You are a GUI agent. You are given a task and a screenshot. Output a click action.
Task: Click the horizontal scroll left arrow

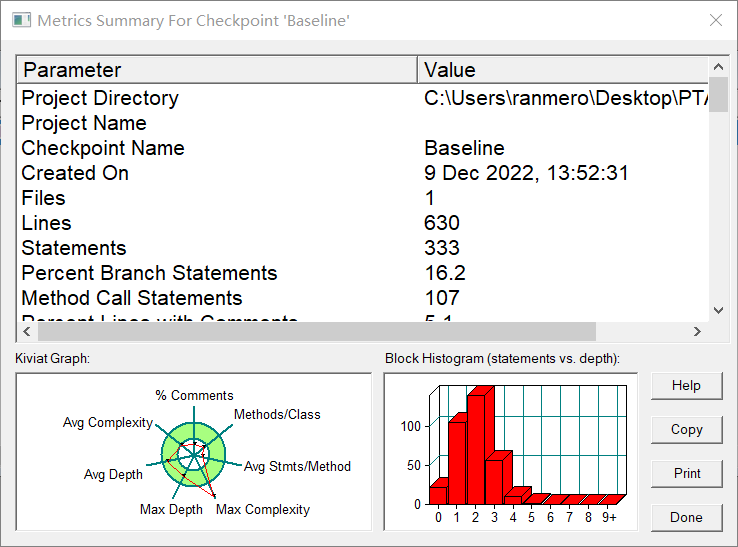point(27,331)
